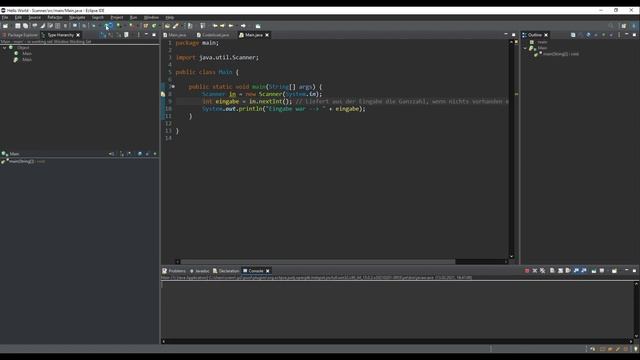Close the Type Hierarchy view
Image resolution: width=640 pixels, height=360 pixels.
(78, 35)
